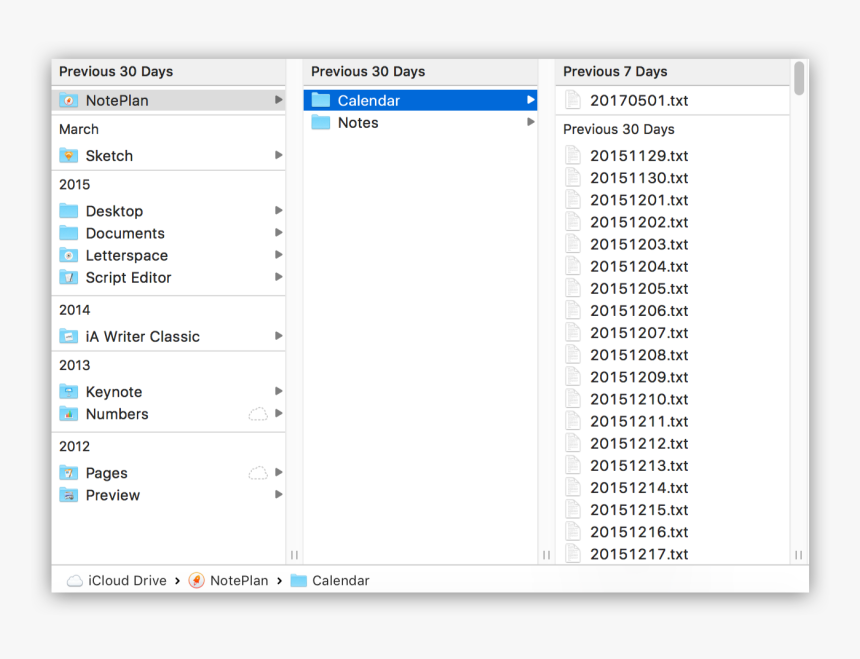Select the Pages app icon
Viewport: 860px width, 659px height.
click(x=69, y=472)
